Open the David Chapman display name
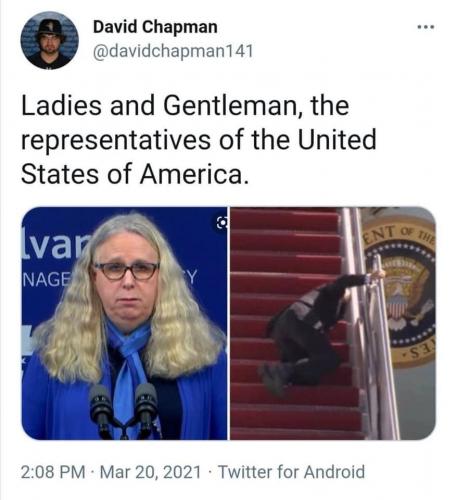Screen dimensions: 457x500 (155, 27)
